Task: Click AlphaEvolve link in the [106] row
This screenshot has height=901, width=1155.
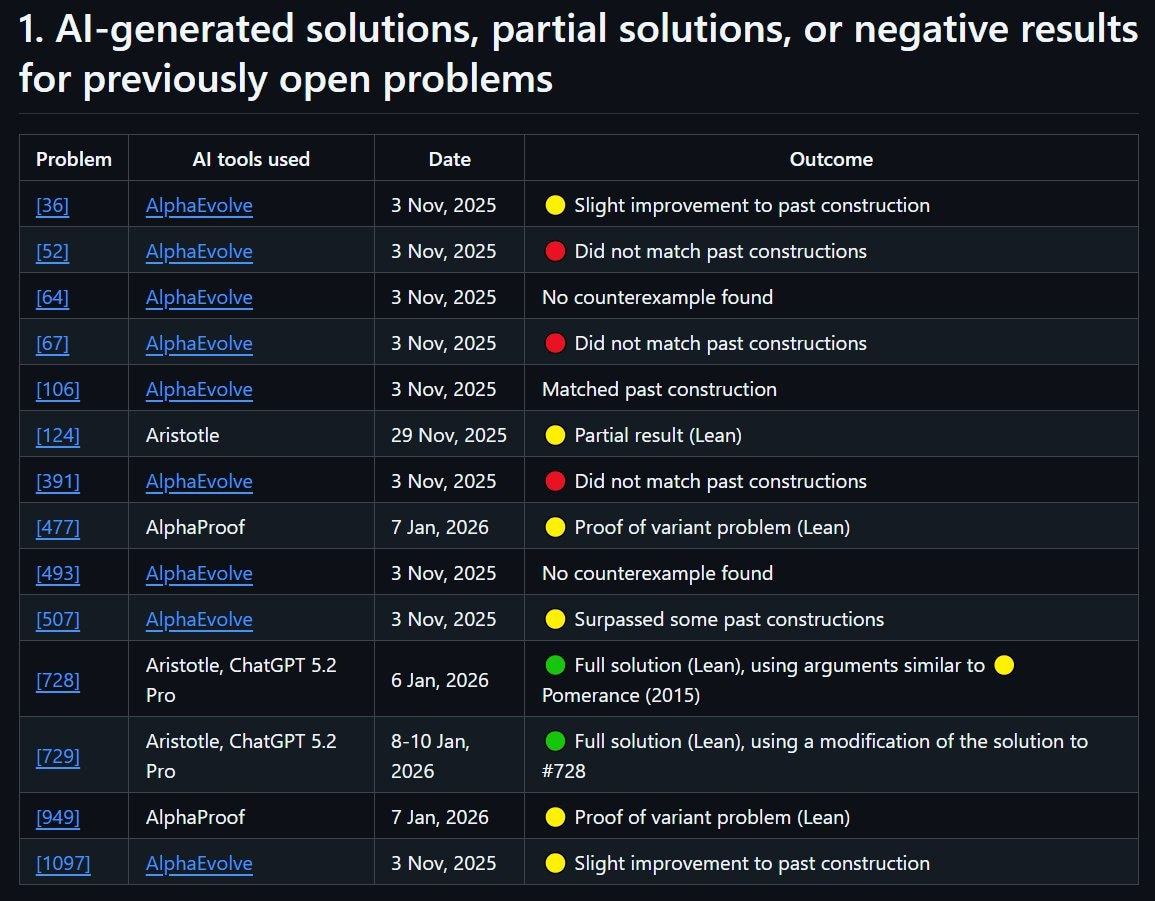Action: coord(199,390)
